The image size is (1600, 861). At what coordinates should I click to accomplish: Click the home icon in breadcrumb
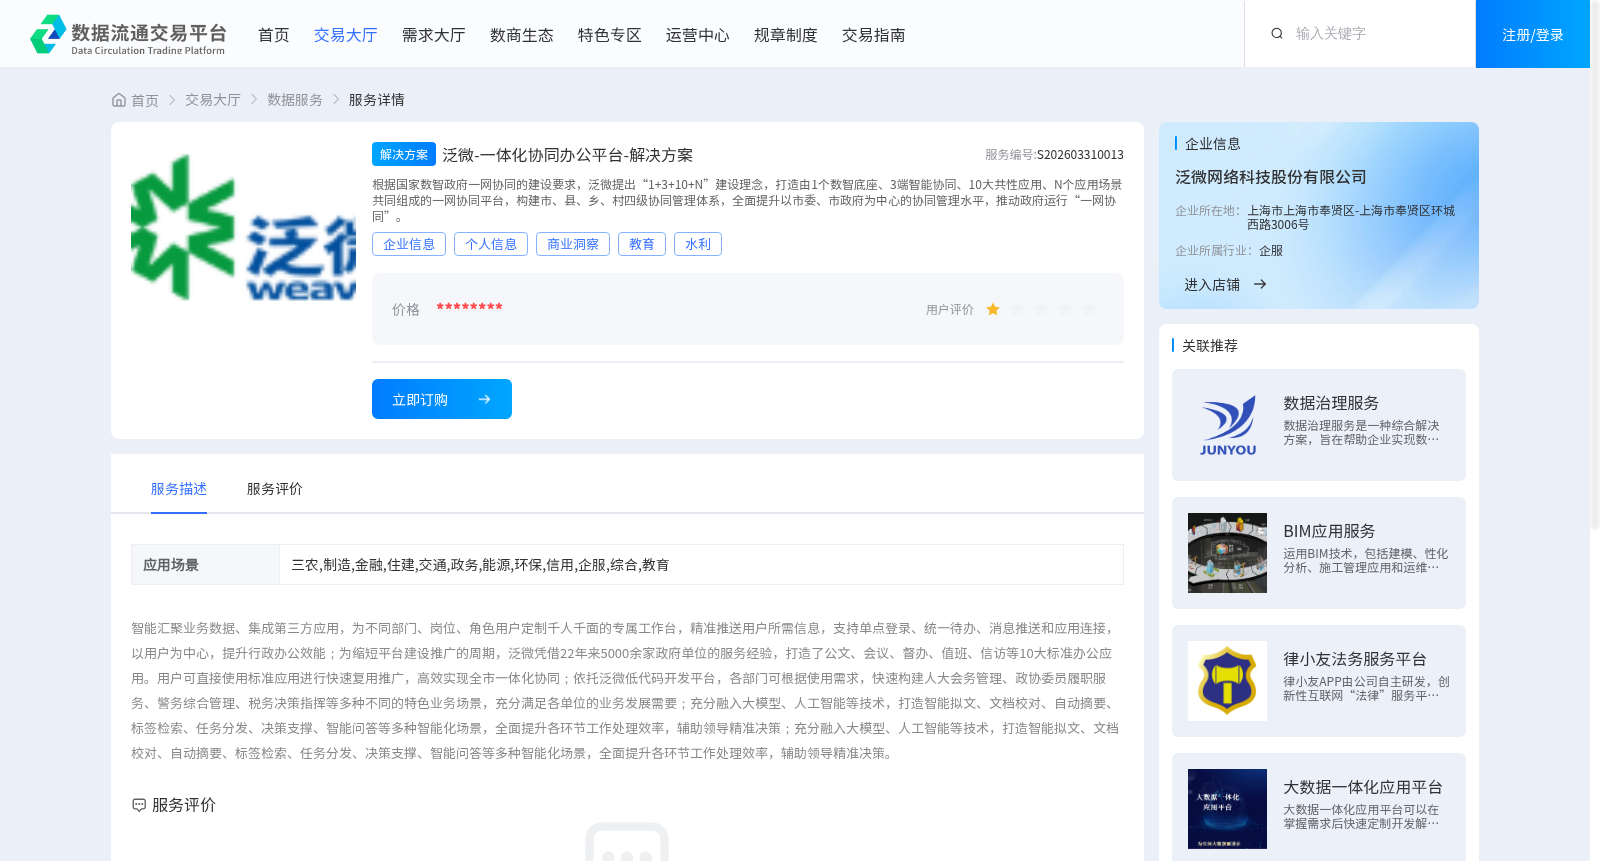click(119, 100)
